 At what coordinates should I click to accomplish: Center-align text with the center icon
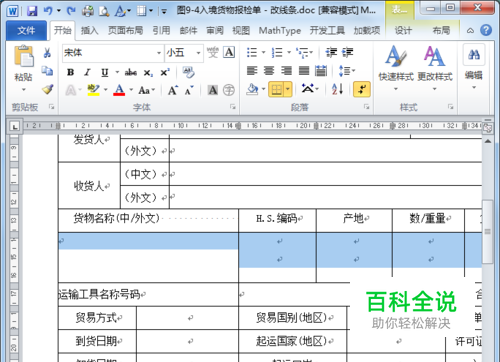tap(269, 71)
